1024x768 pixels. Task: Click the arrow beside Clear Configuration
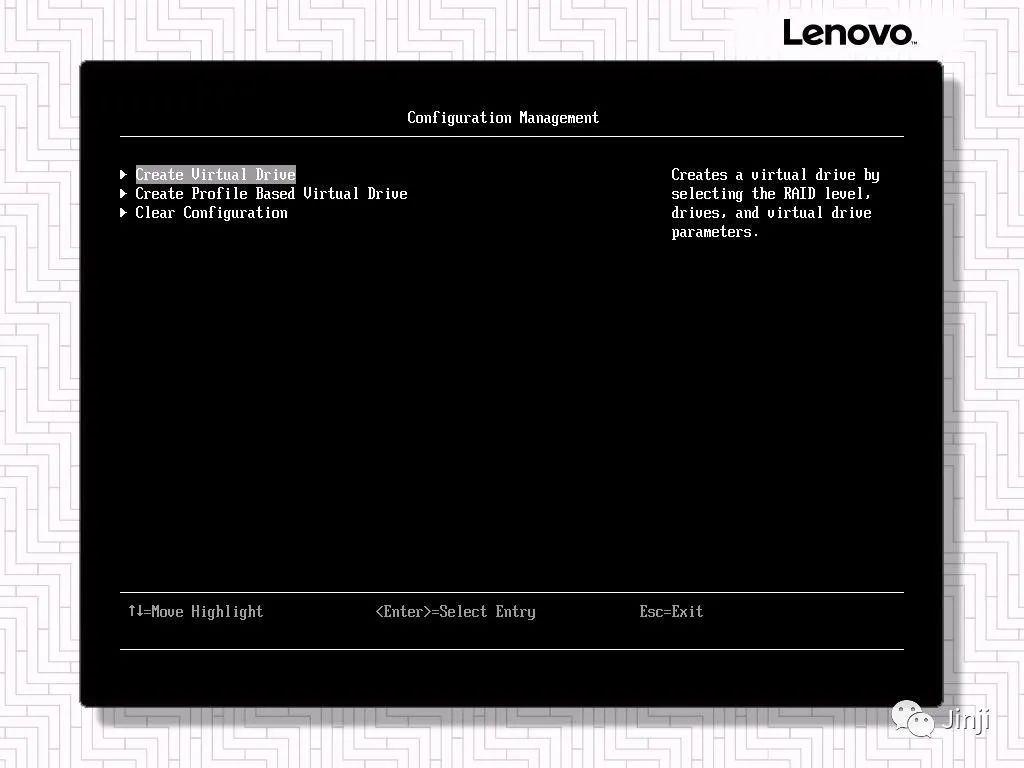click(x=123, y=212)
